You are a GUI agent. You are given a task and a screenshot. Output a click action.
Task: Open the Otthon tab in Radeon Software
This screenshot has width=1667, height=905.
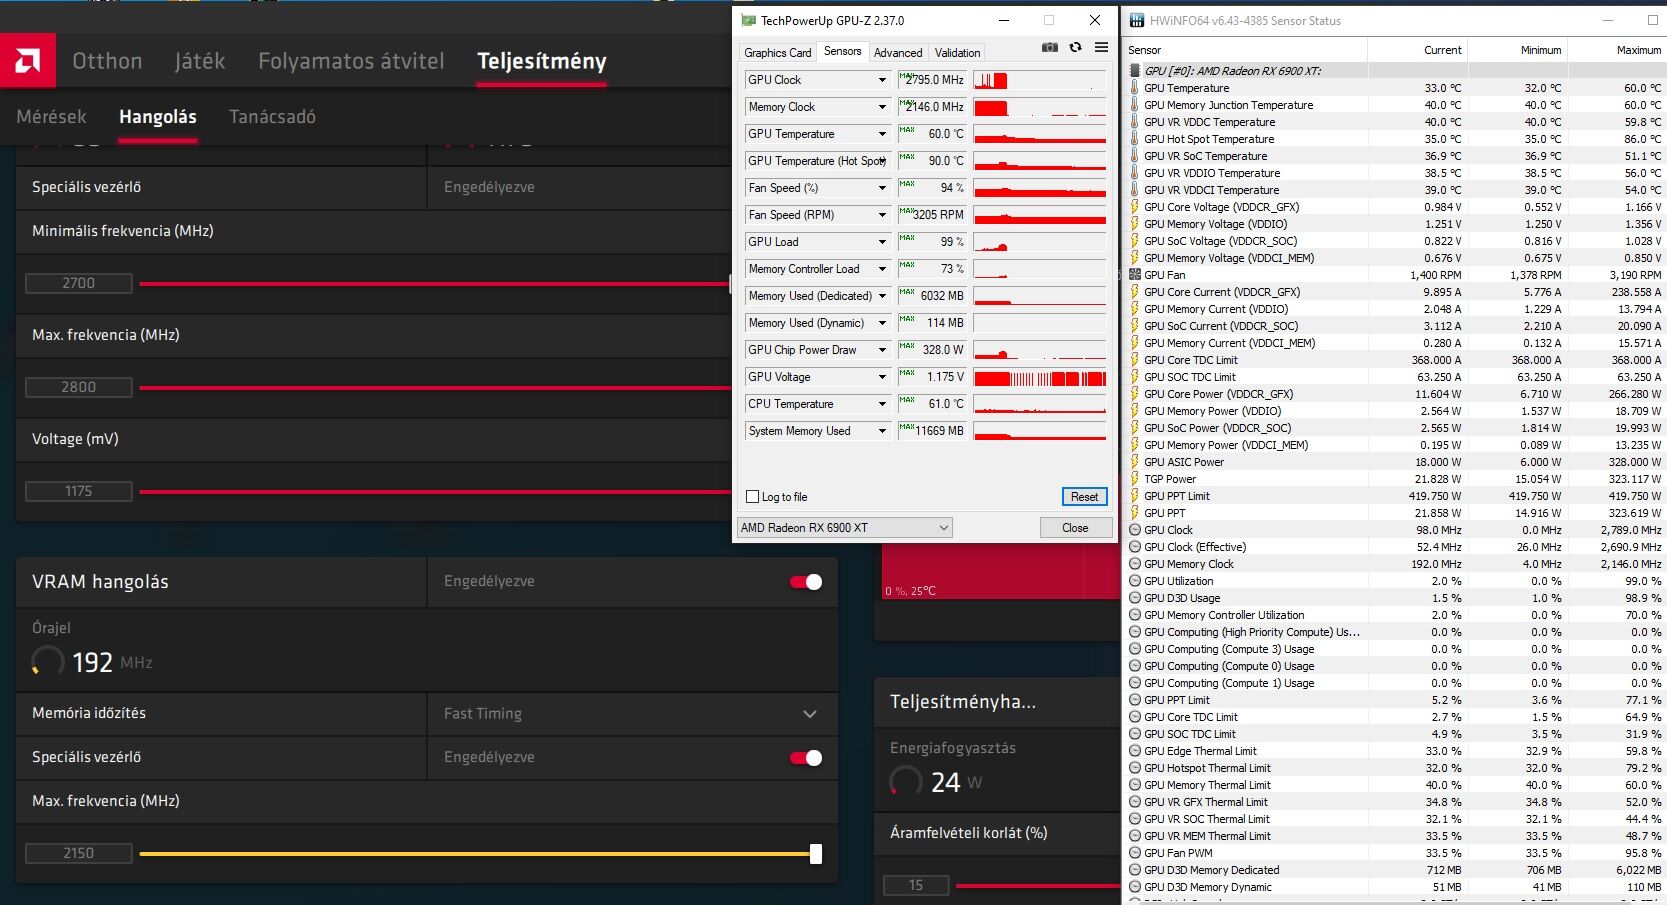(107, 61)
